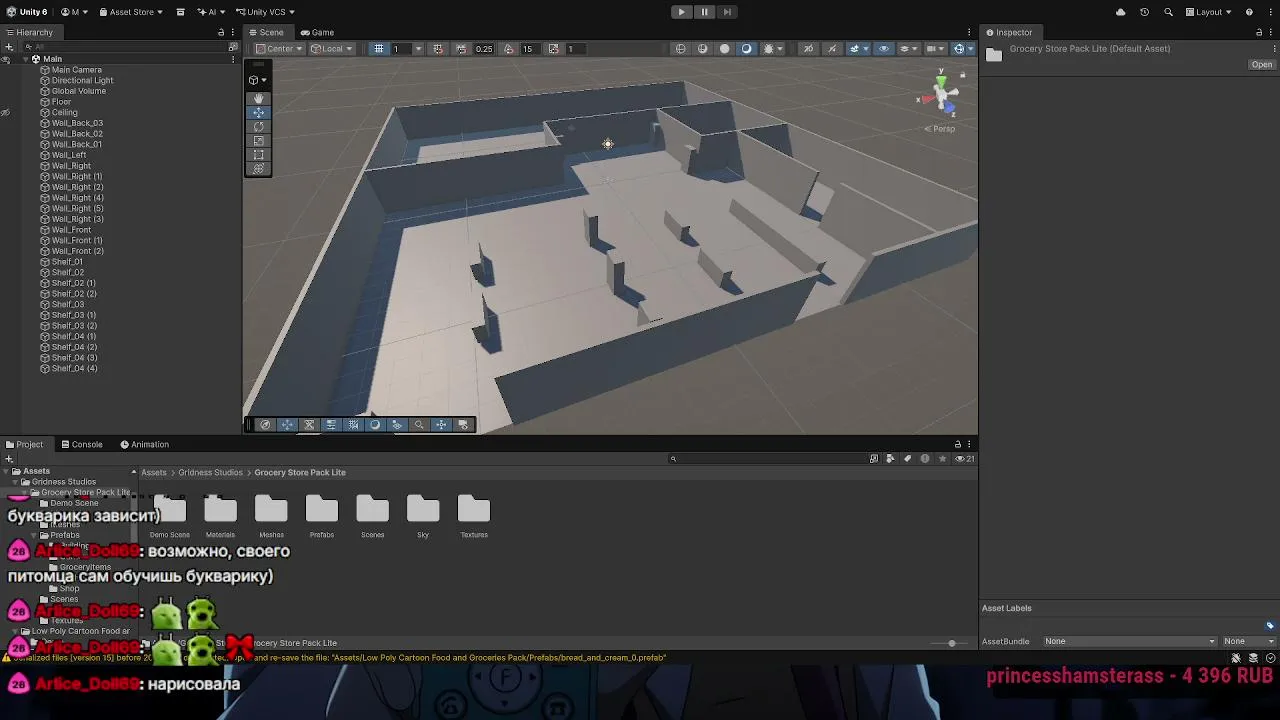
Task: Click the favorites star icon in the Project panel
Action: point(942,458)
